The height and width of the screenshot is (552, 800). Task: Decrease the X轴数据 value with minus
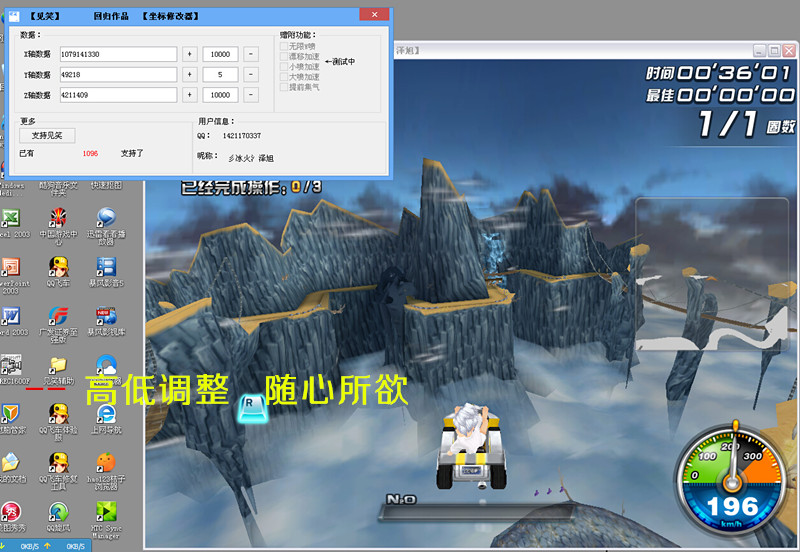(x=251, y=54)
